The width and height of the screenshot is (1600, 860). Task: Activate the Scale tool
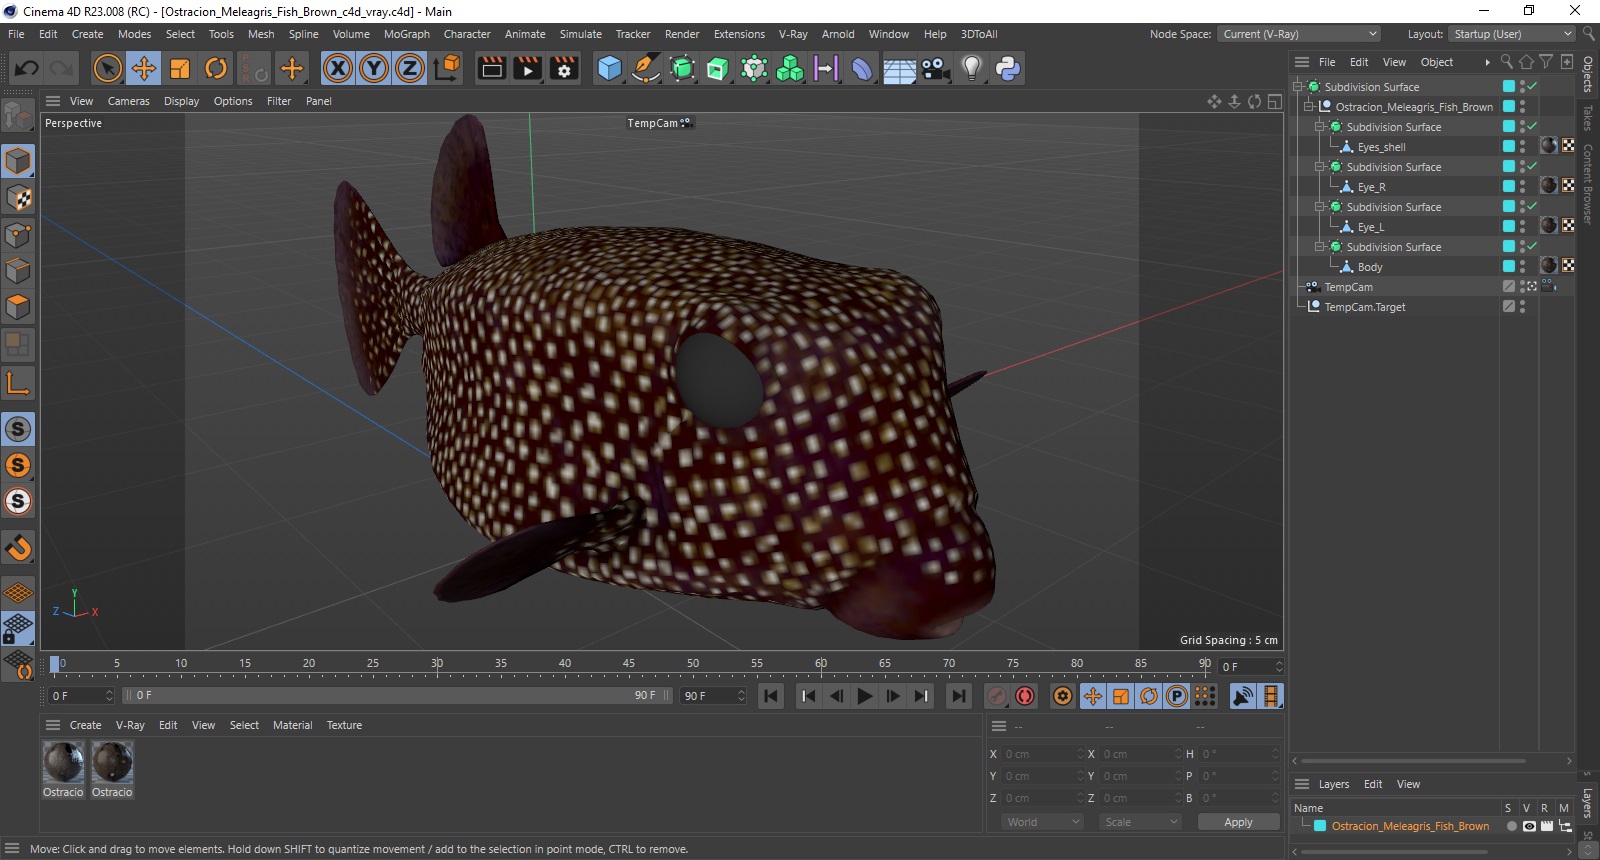(180, 68)
